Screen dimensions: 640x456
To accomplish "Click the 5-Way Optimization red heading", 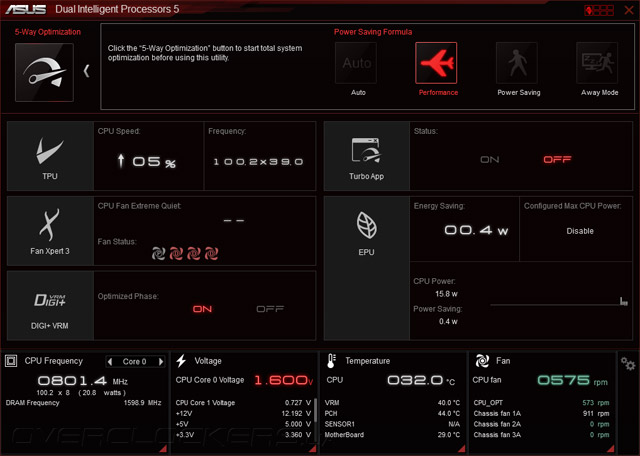I will point(48,32).
